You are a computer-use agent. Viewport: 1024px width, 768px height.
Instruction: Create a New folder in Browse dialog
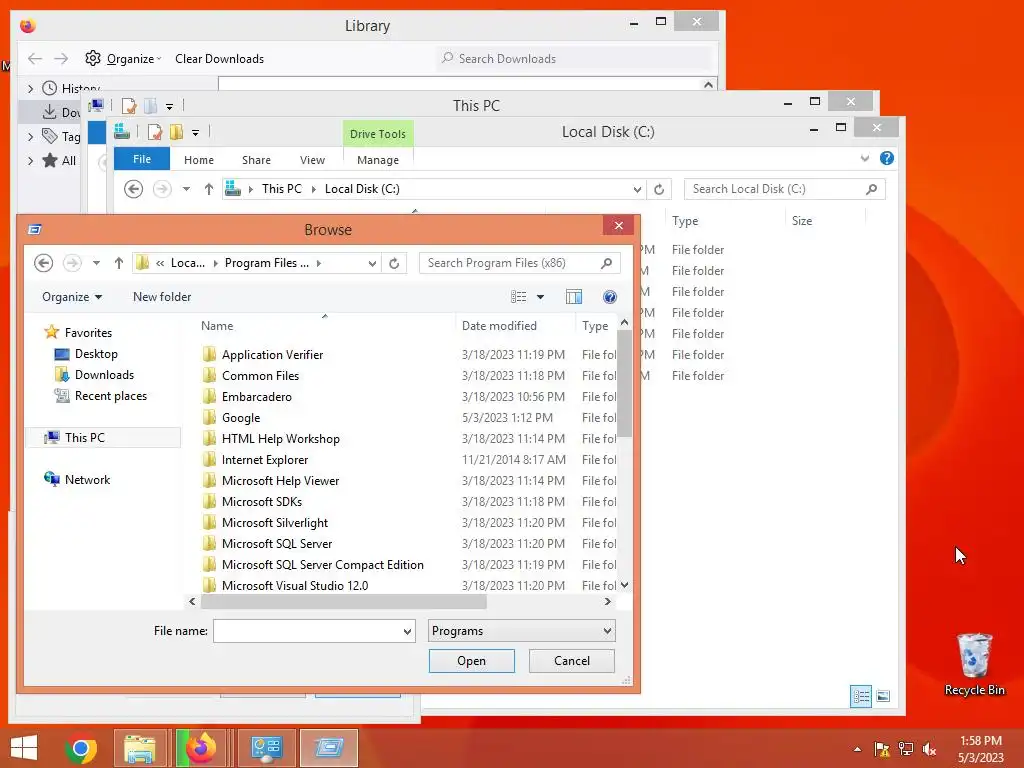(162, 297)
